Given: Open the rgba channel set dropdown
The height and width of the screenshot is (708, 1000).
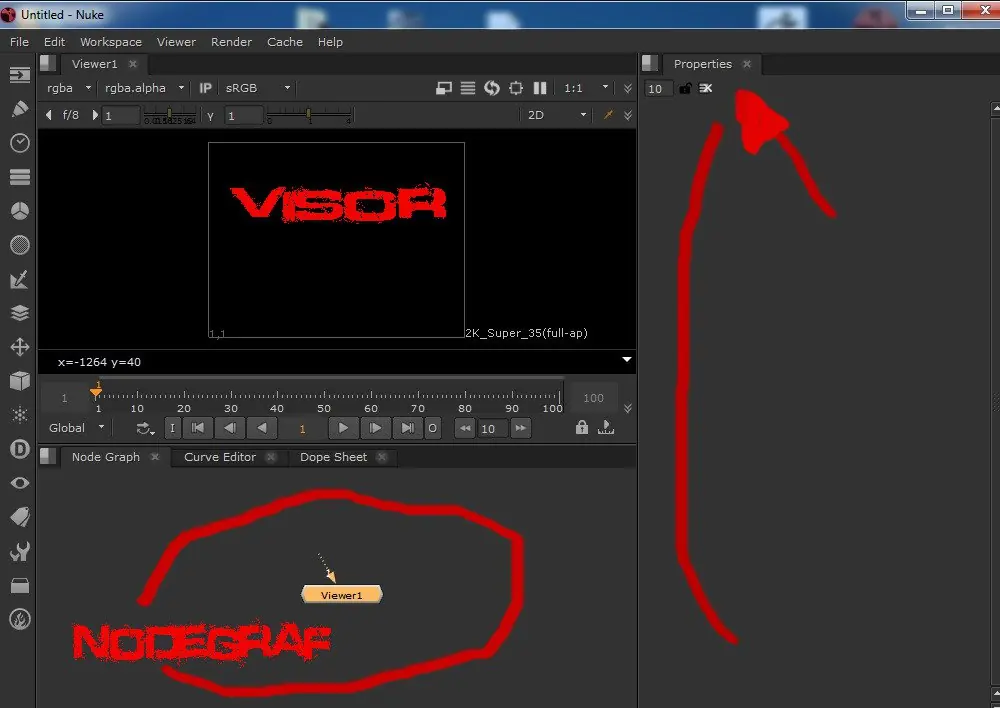Looking at the screenshot, I should coord(69,88).
